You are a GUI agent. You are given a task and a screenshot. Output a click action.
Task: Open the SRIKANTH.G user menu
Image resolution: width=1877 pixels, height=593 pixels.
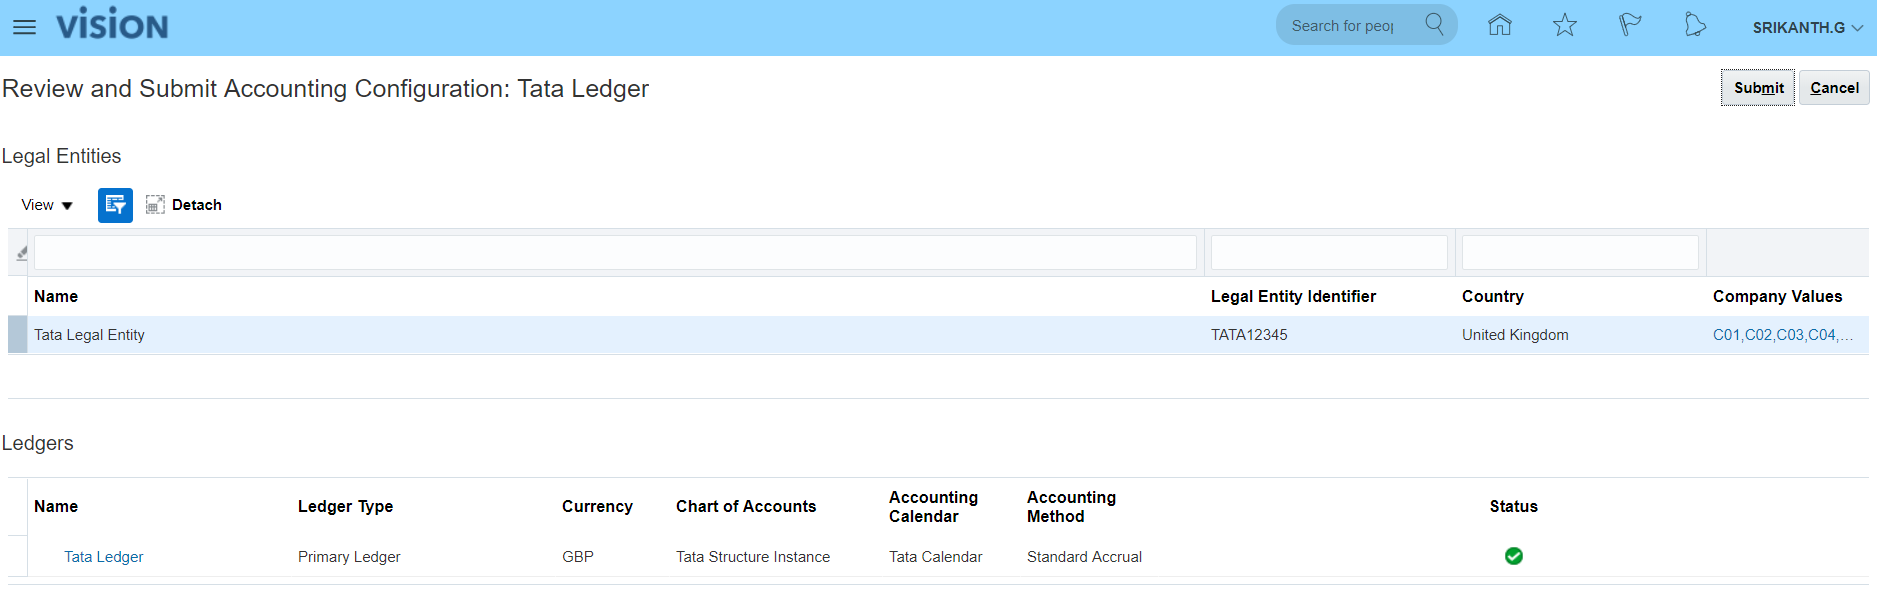1806,27
